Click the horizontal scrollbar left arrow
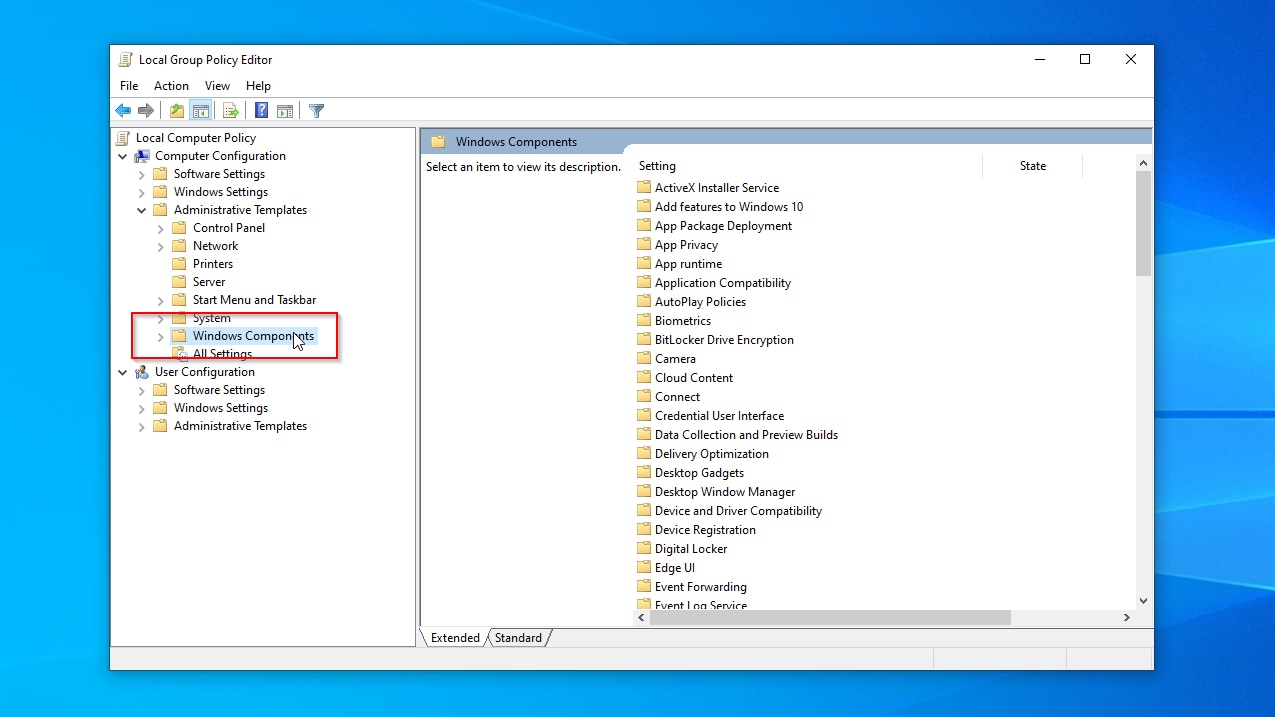This screenshot has height=717, width=1275. (642, 618)
